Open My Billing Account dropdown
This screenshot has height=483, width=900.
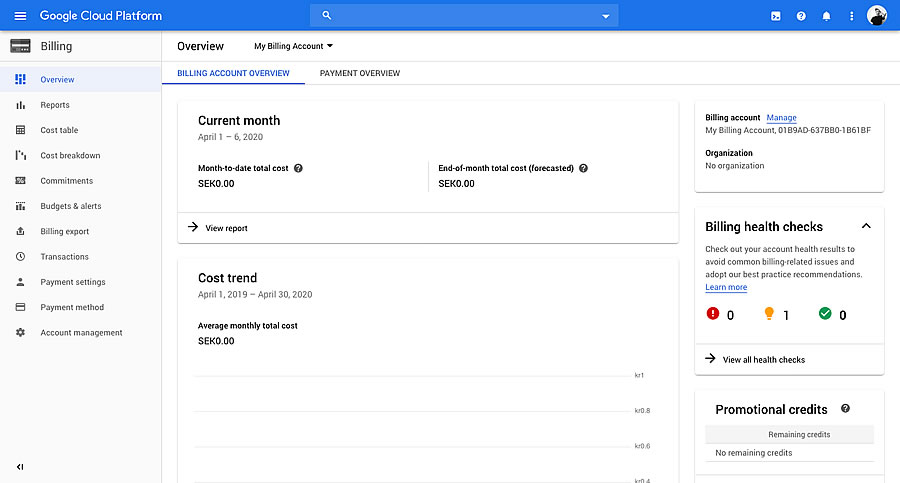pyautogui.click(x=293, y=46)
